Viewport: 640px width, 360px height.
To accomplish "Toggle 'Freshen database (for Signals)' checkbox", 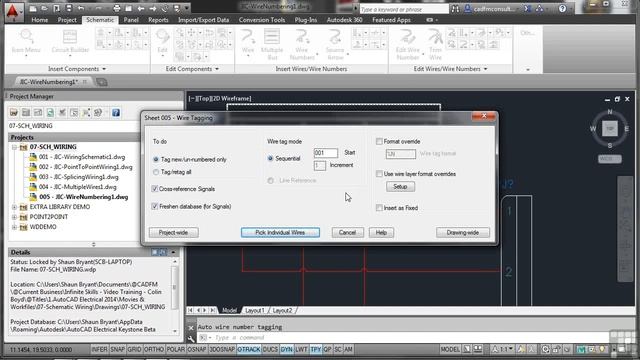I will (155, 207).
